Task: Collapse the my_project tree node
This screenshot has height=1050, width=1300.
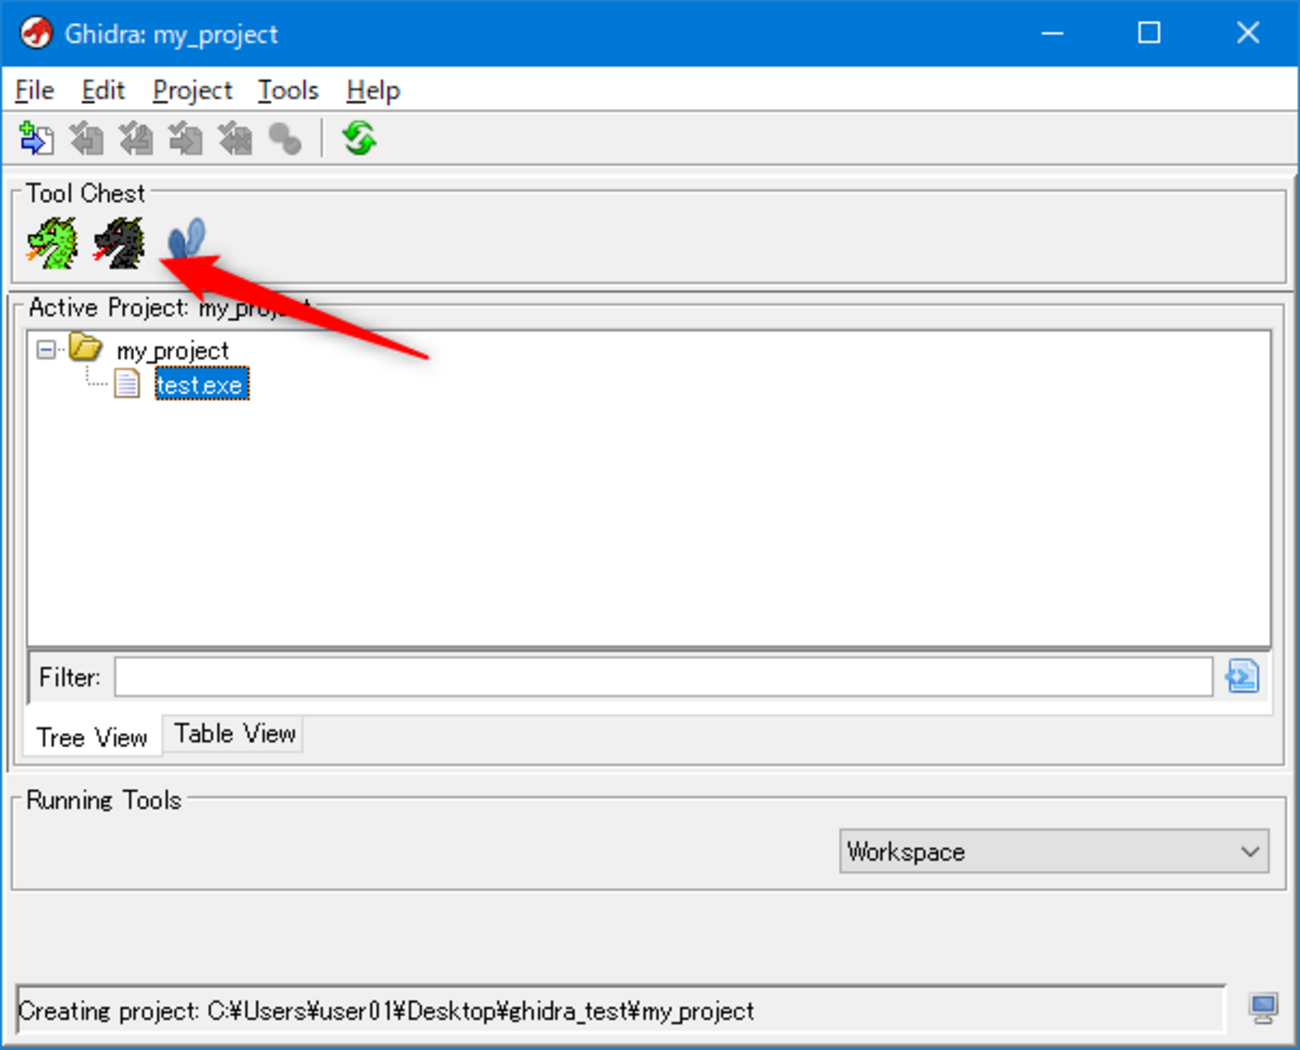Action: point(46,350)
